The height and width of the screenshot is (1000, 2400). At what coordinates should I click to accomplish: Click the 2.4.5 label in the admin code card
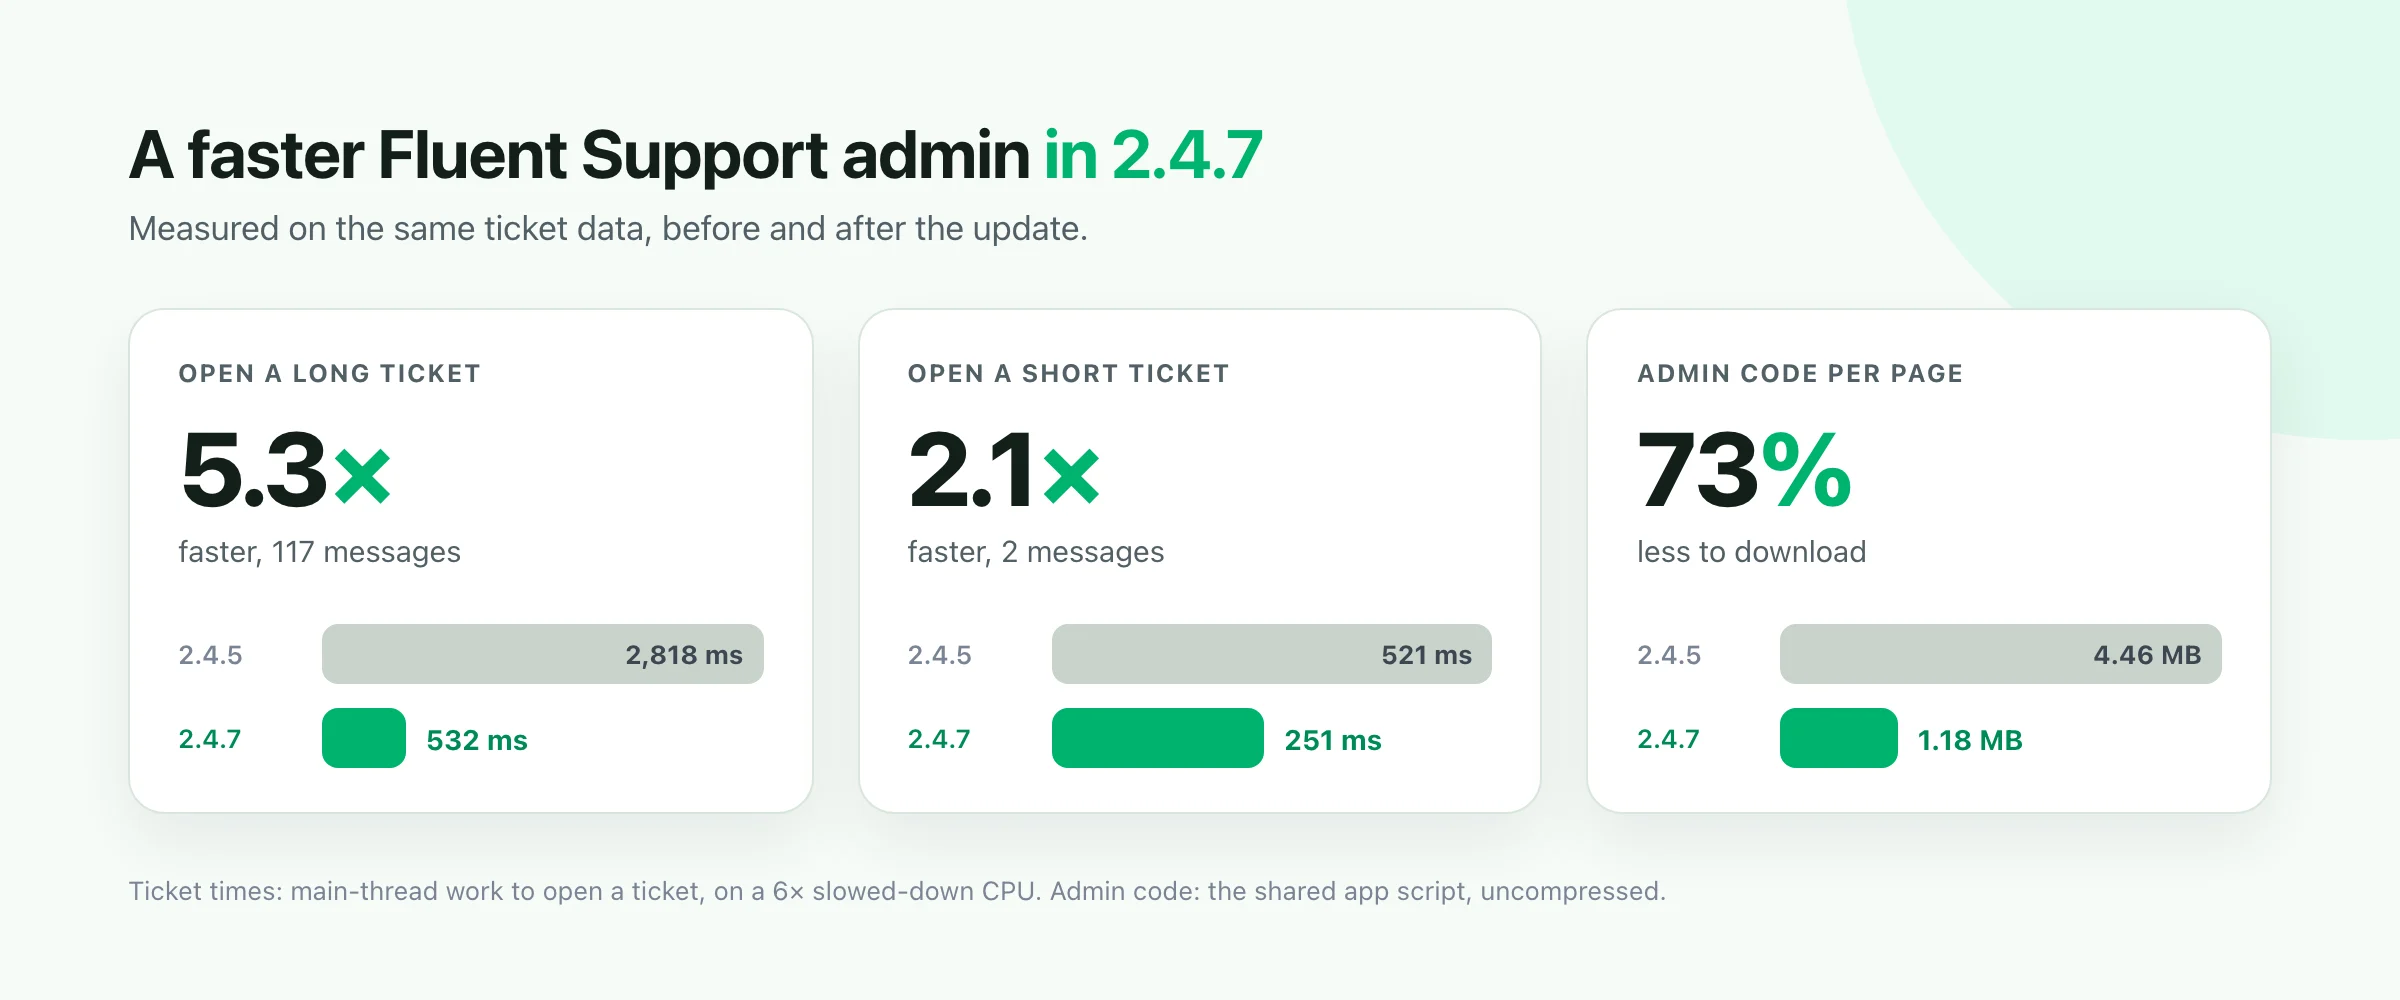coord(1668,655)
